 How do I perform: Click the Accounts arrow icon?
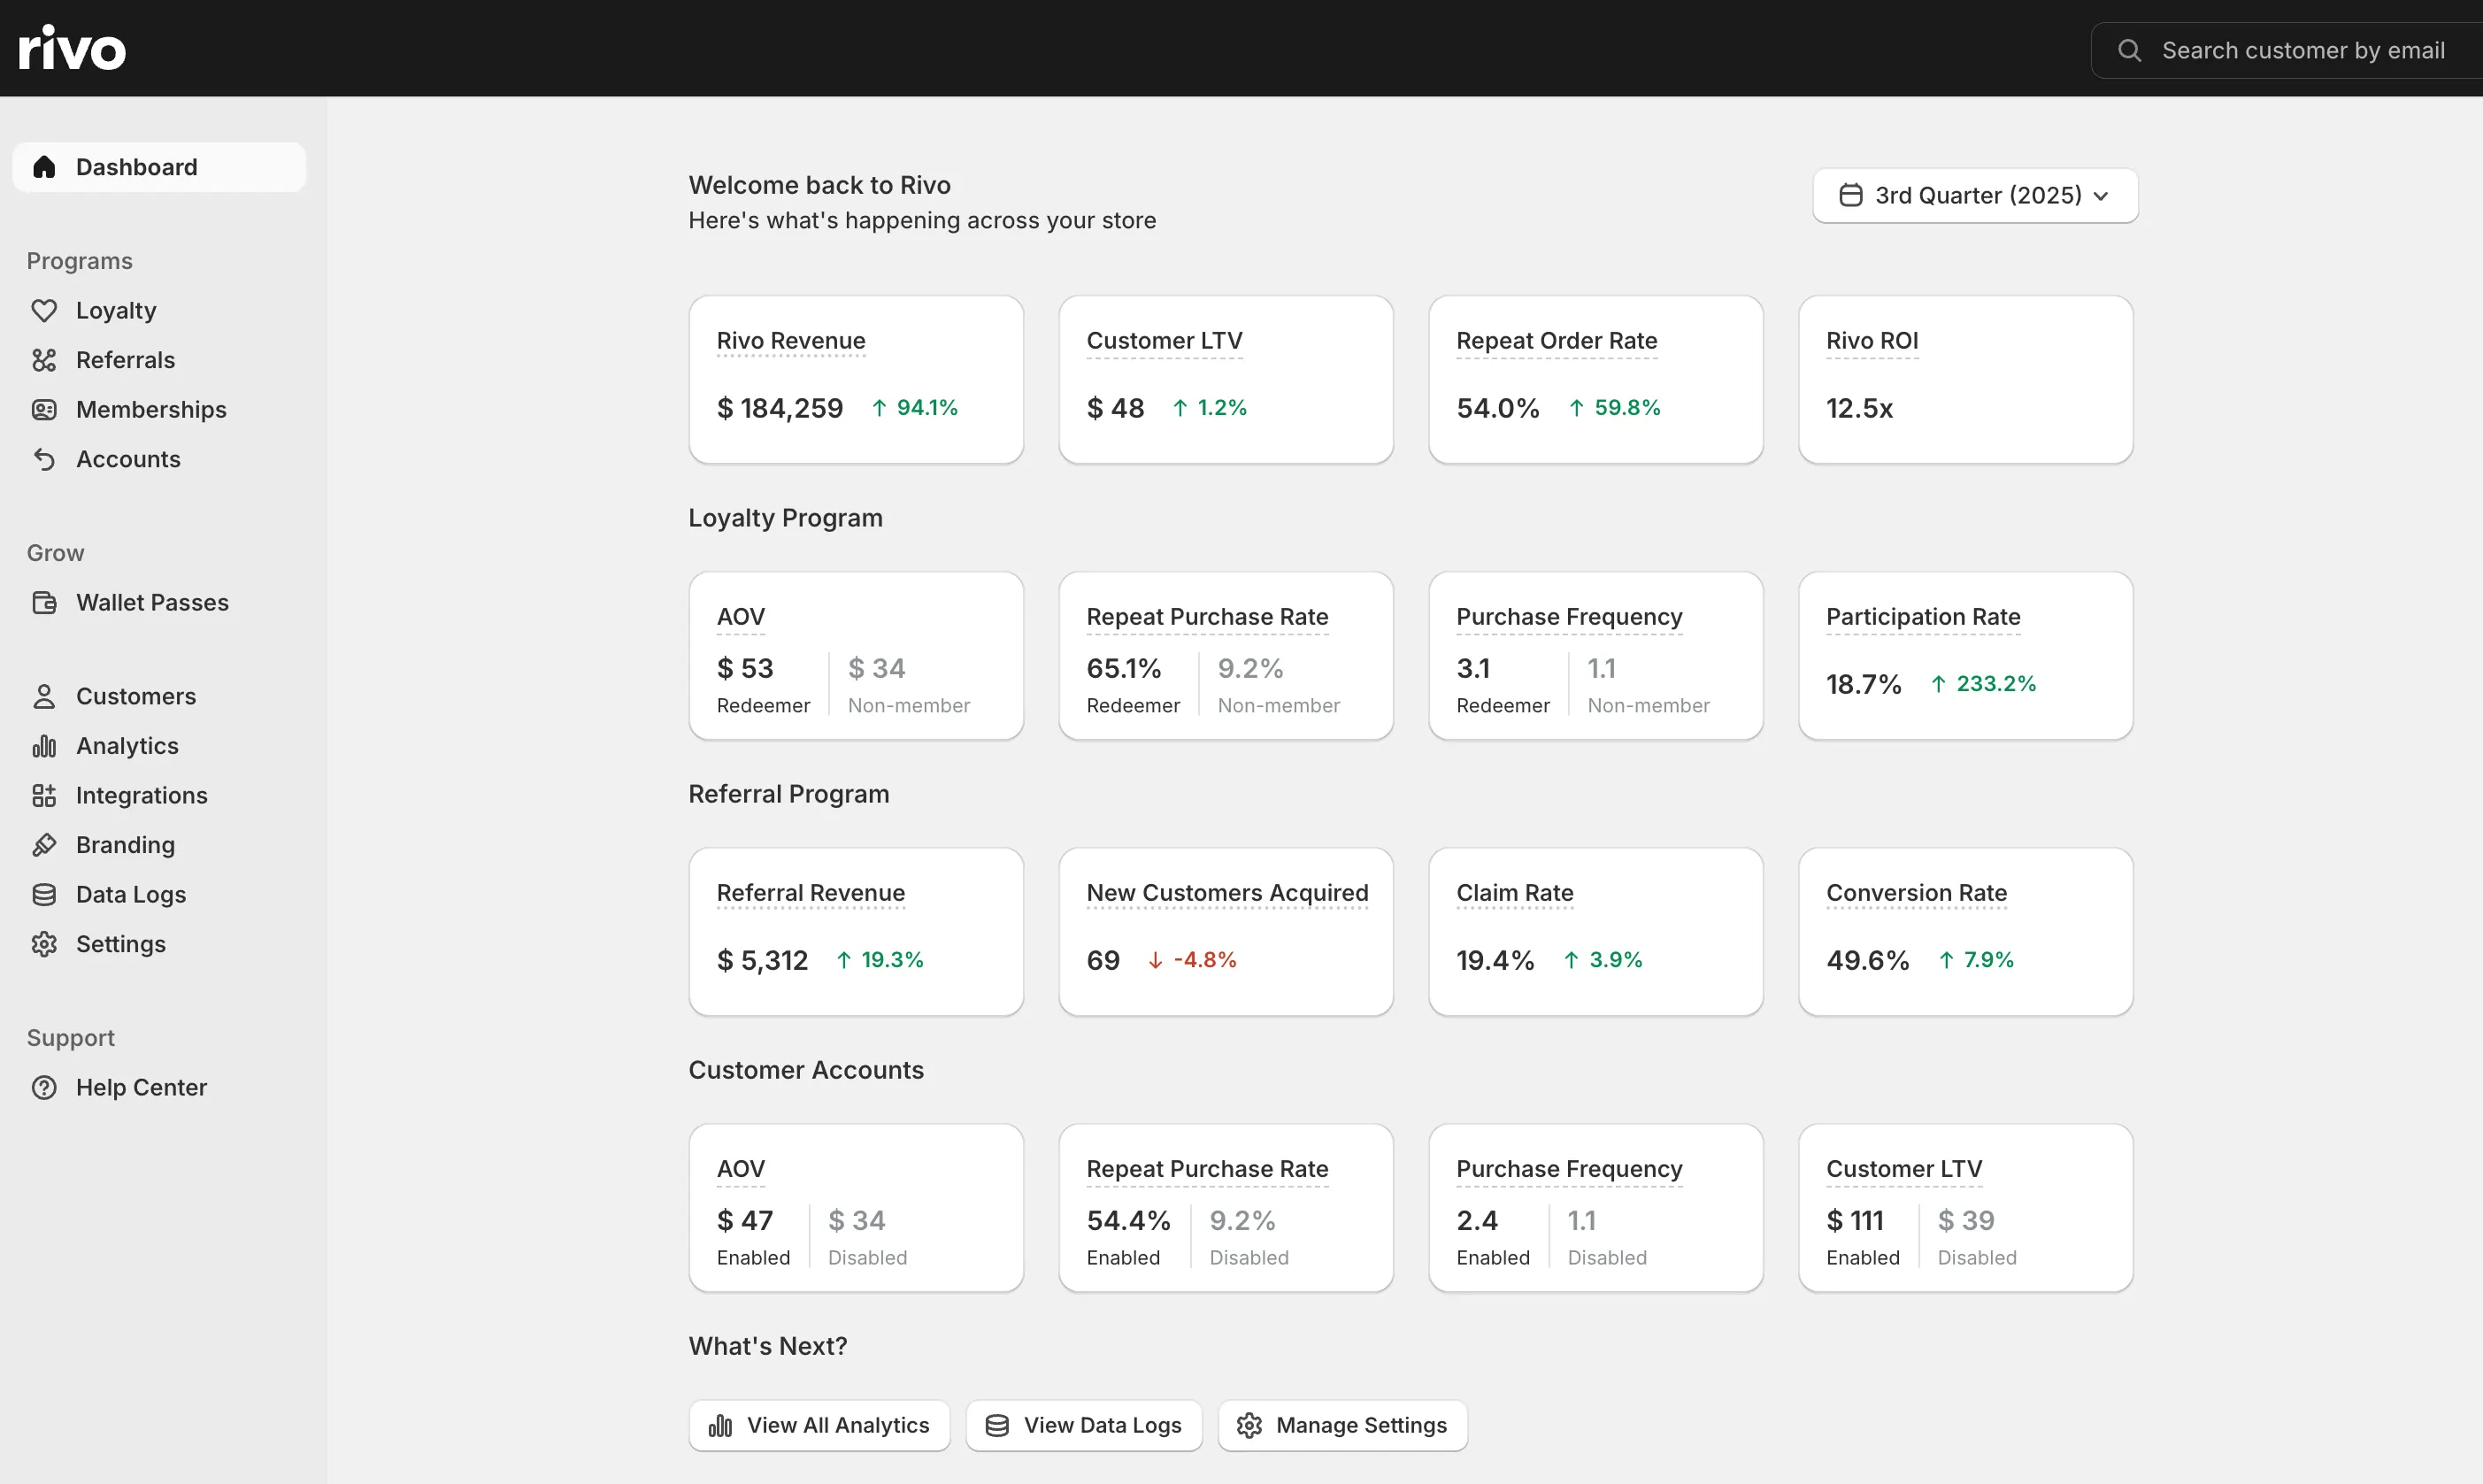coord(44,459)
